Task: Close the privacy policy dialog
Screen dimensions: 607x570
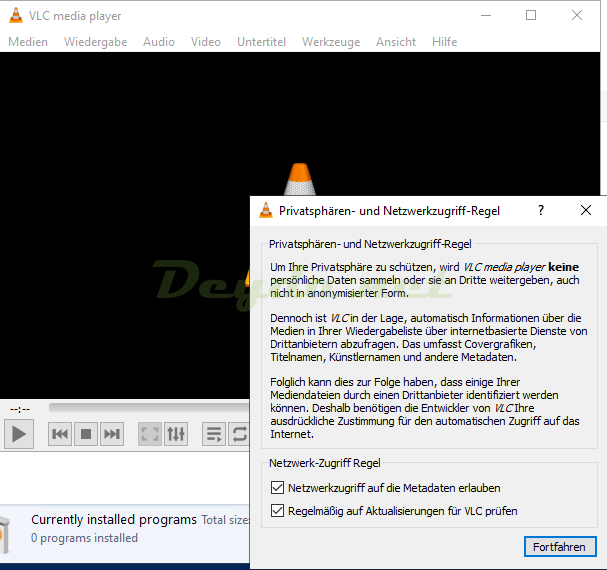Action: tap(586, 211)
